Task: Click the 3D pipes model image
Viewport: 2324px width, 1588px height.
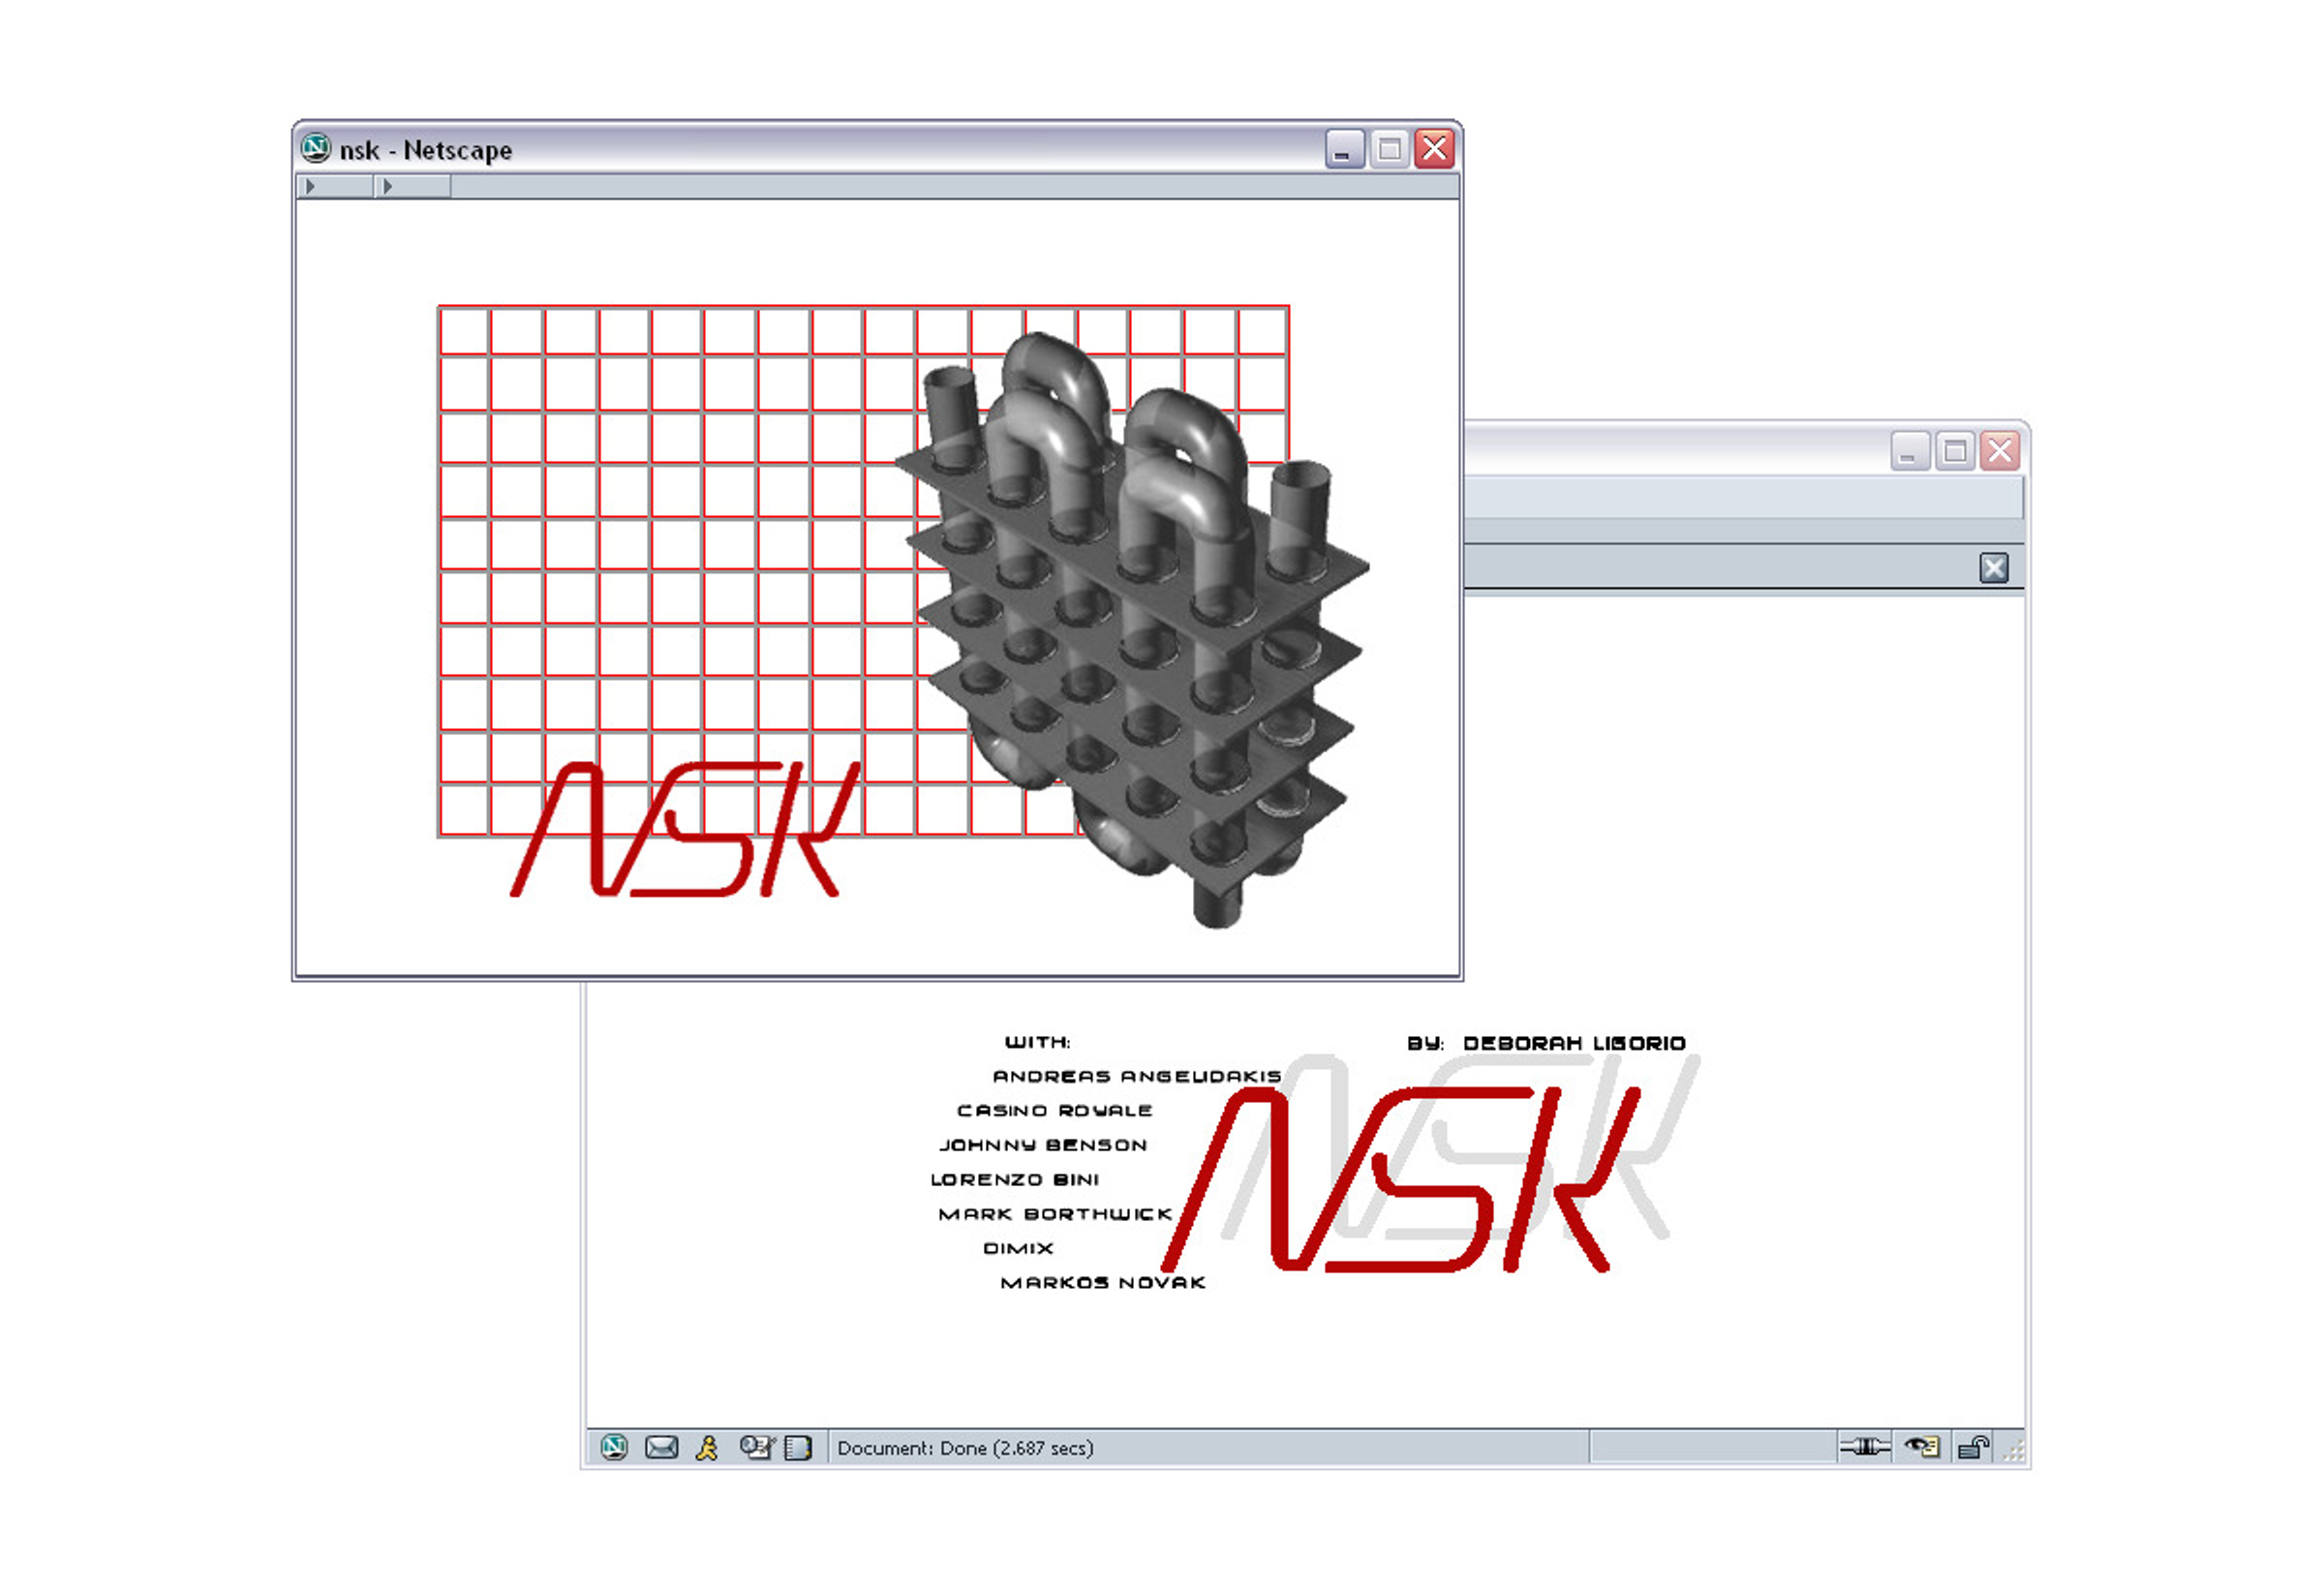Action: (1132, 631)
